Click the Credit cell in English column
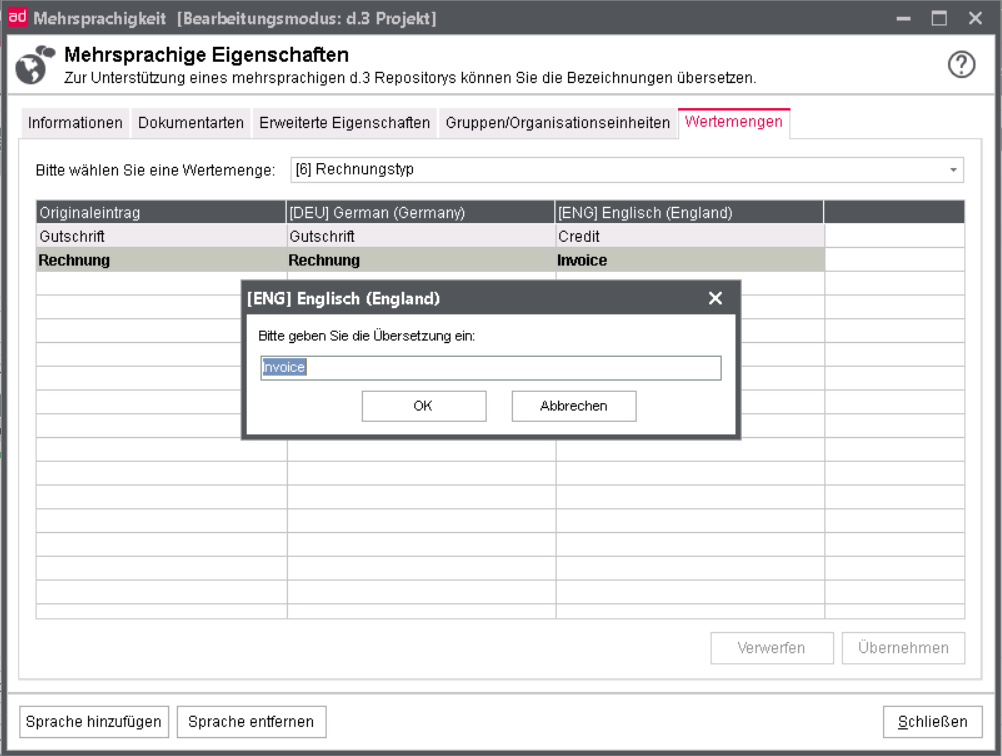The width and height of the screenshot is (1002, 756). pyautogui.click(x=690, y=236)
